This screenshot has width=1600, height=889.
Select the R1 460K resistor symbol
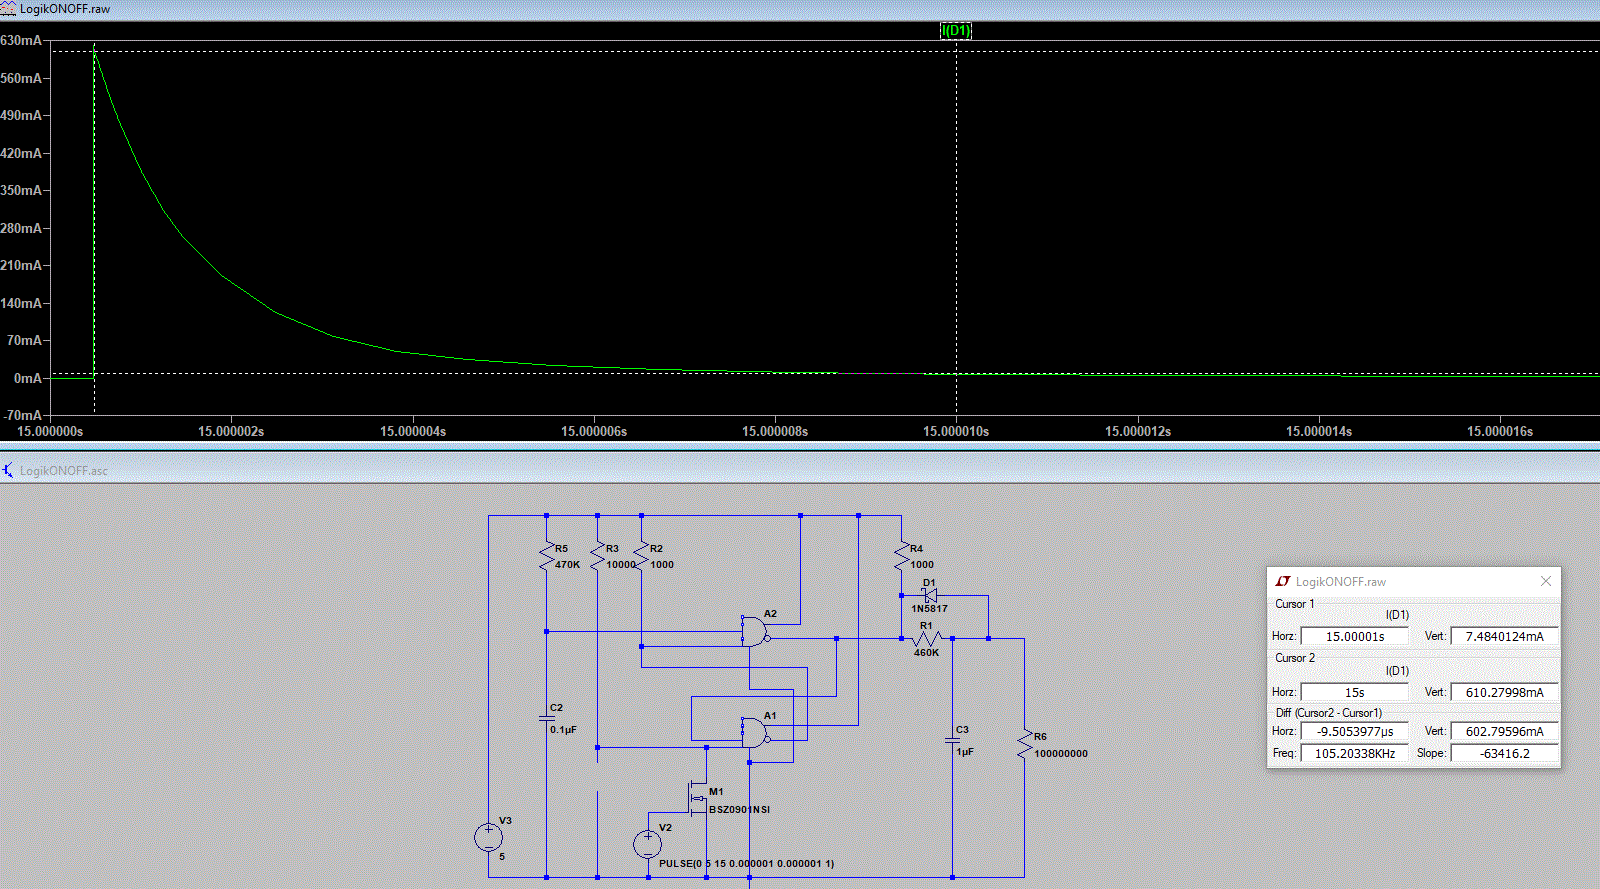pyautogui.click(x=927, y=638)
